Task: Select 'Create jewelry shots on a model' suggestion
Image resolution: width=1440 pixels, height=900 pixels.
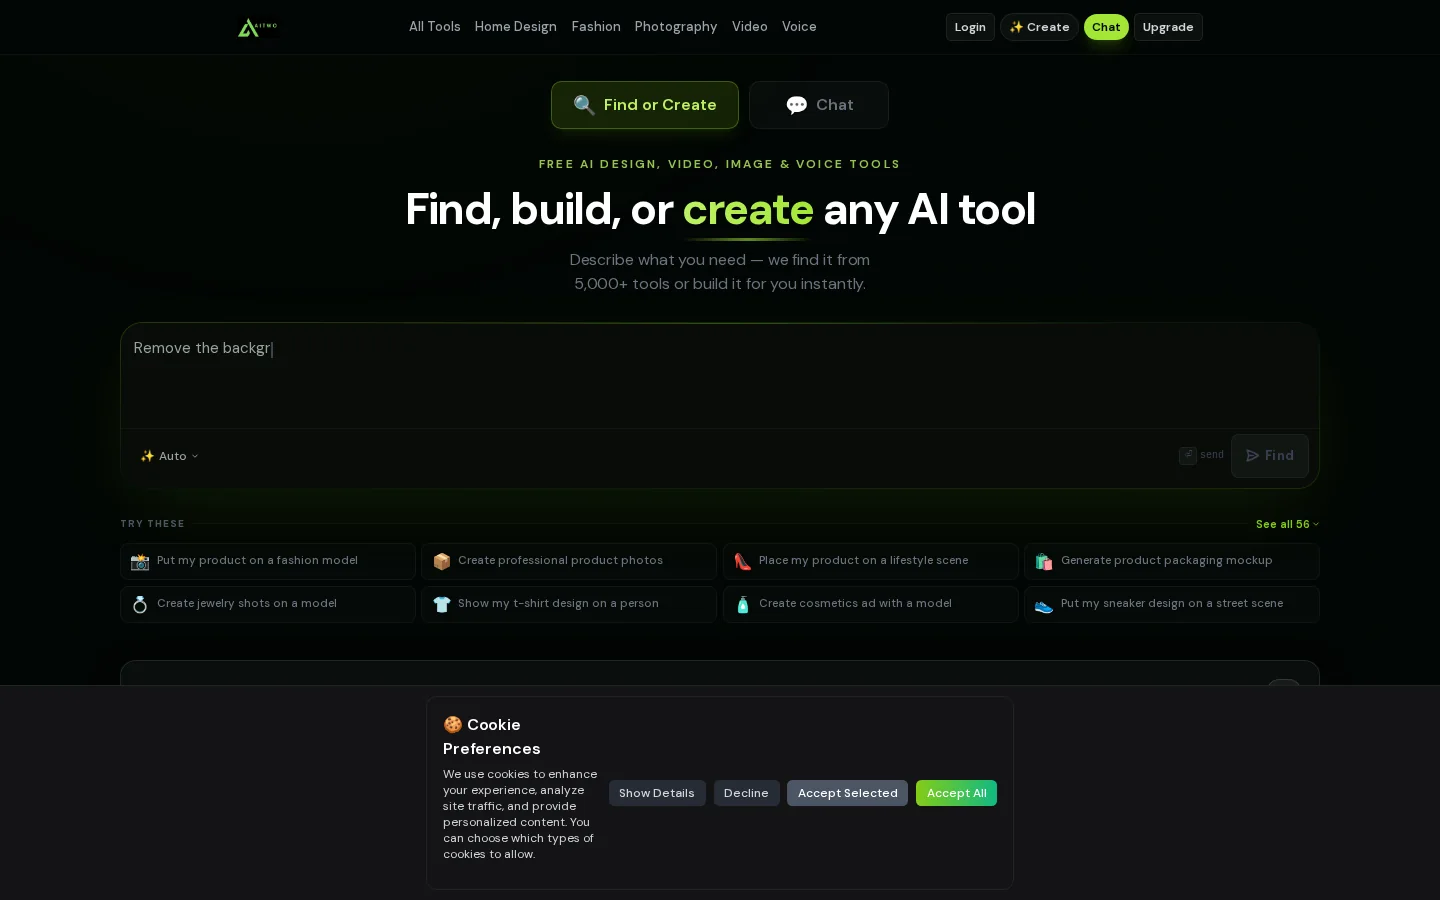Action: coord(268,604)
